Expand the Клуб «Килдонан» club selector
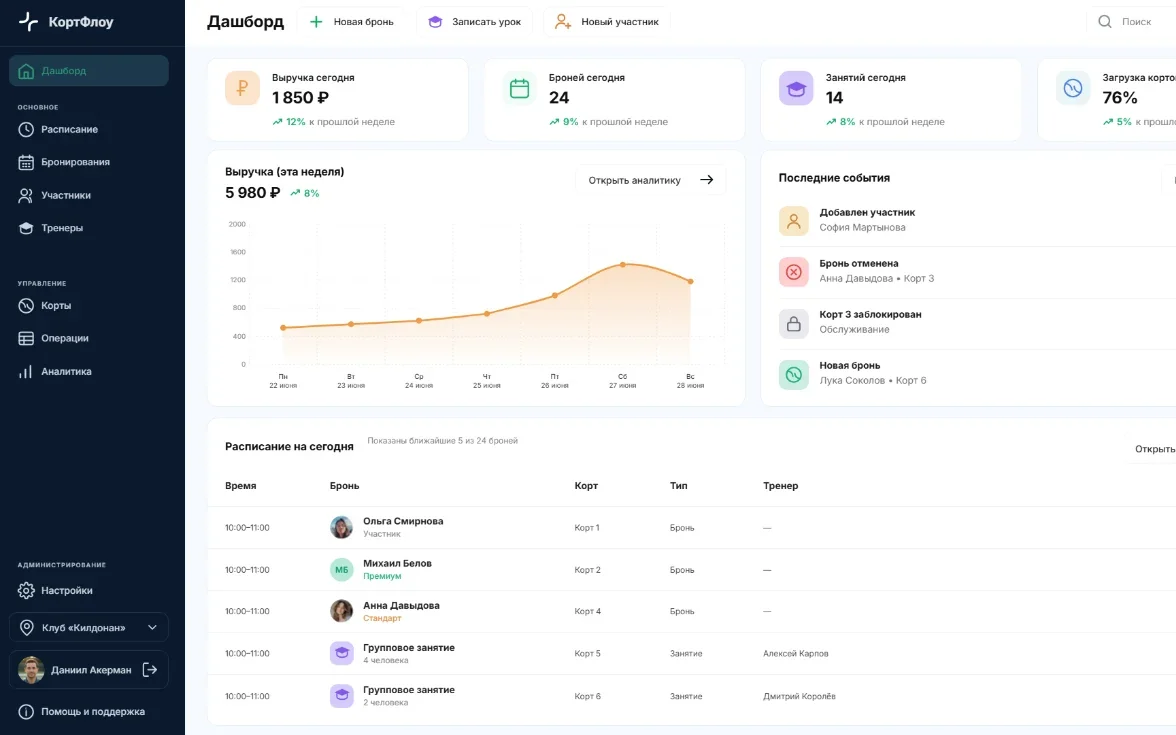 coord(88,628)
